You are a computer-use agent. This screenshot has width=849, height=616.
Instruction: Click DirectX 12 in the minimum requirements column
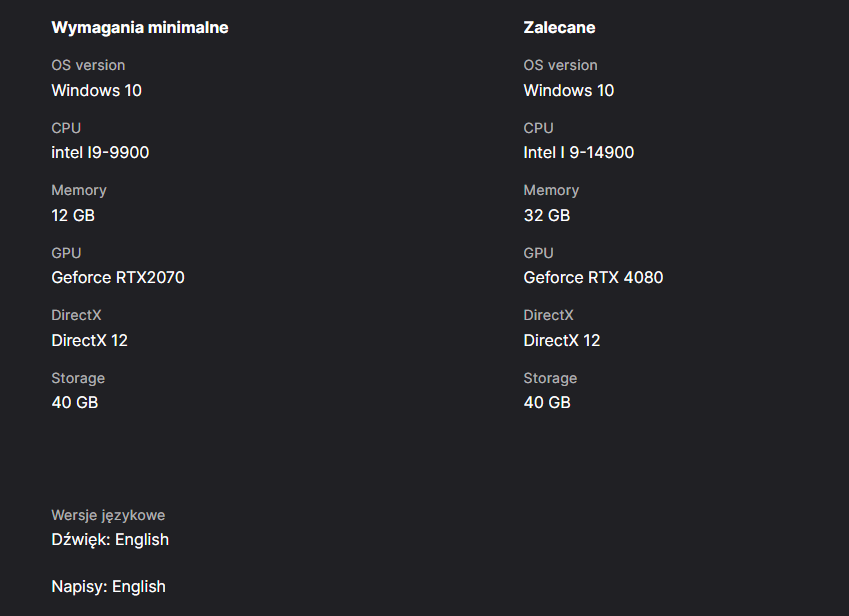point(89,340)
